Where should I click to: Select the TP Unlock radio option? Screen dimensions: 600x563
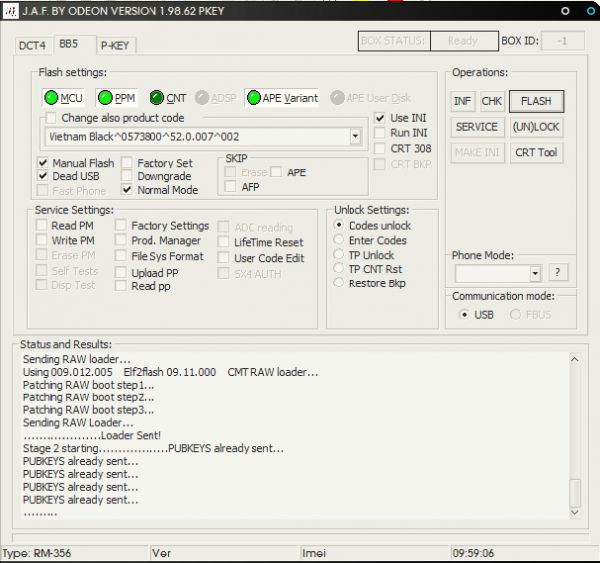[x=339, y=255]
